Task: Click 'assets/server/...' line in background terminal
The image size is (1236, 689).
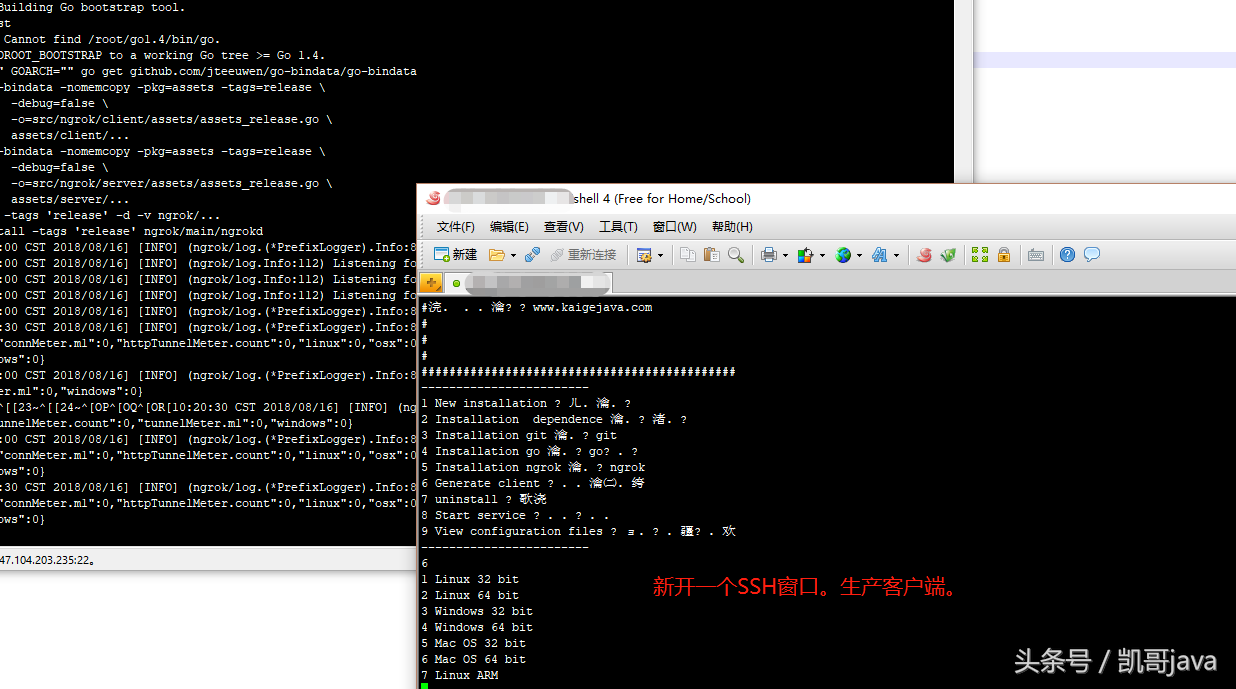Action: pyautogui.click(x=70, y=200)
